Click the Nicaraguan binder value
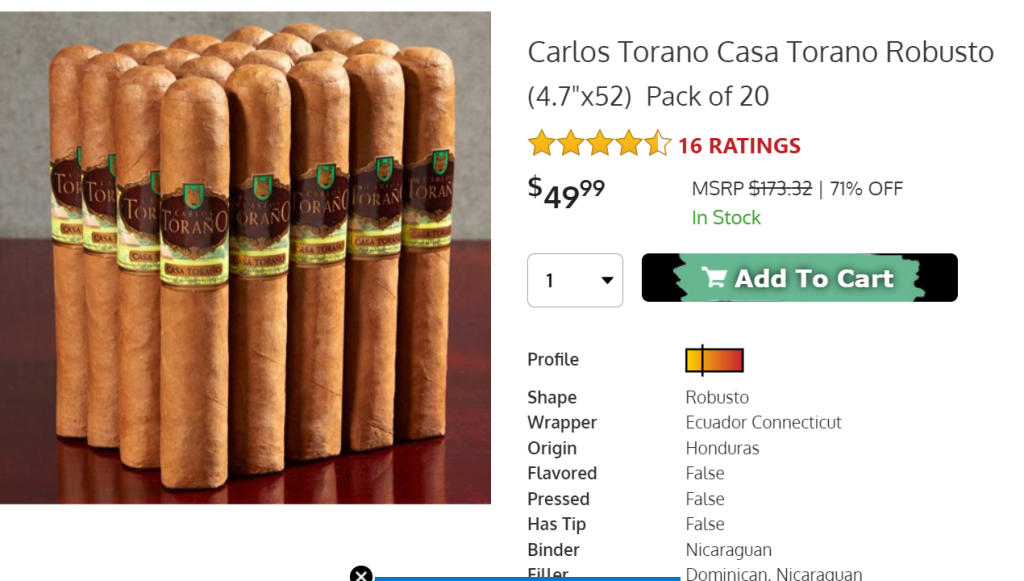This screenshot has height=581, width=1024. (x=729, y=550)
